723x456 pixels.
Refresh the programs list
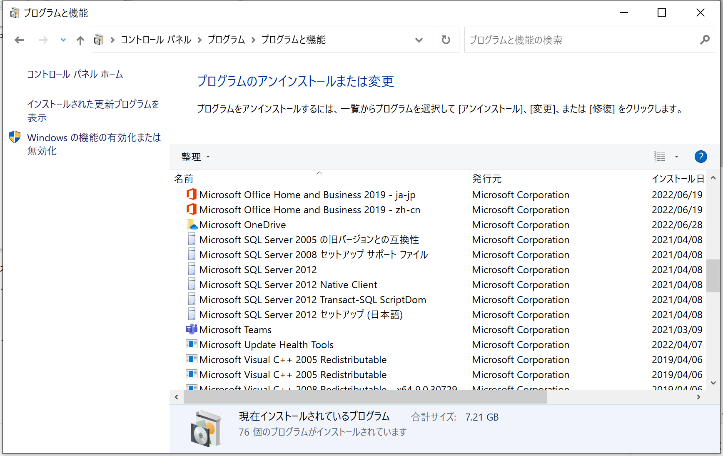(445, 40)
